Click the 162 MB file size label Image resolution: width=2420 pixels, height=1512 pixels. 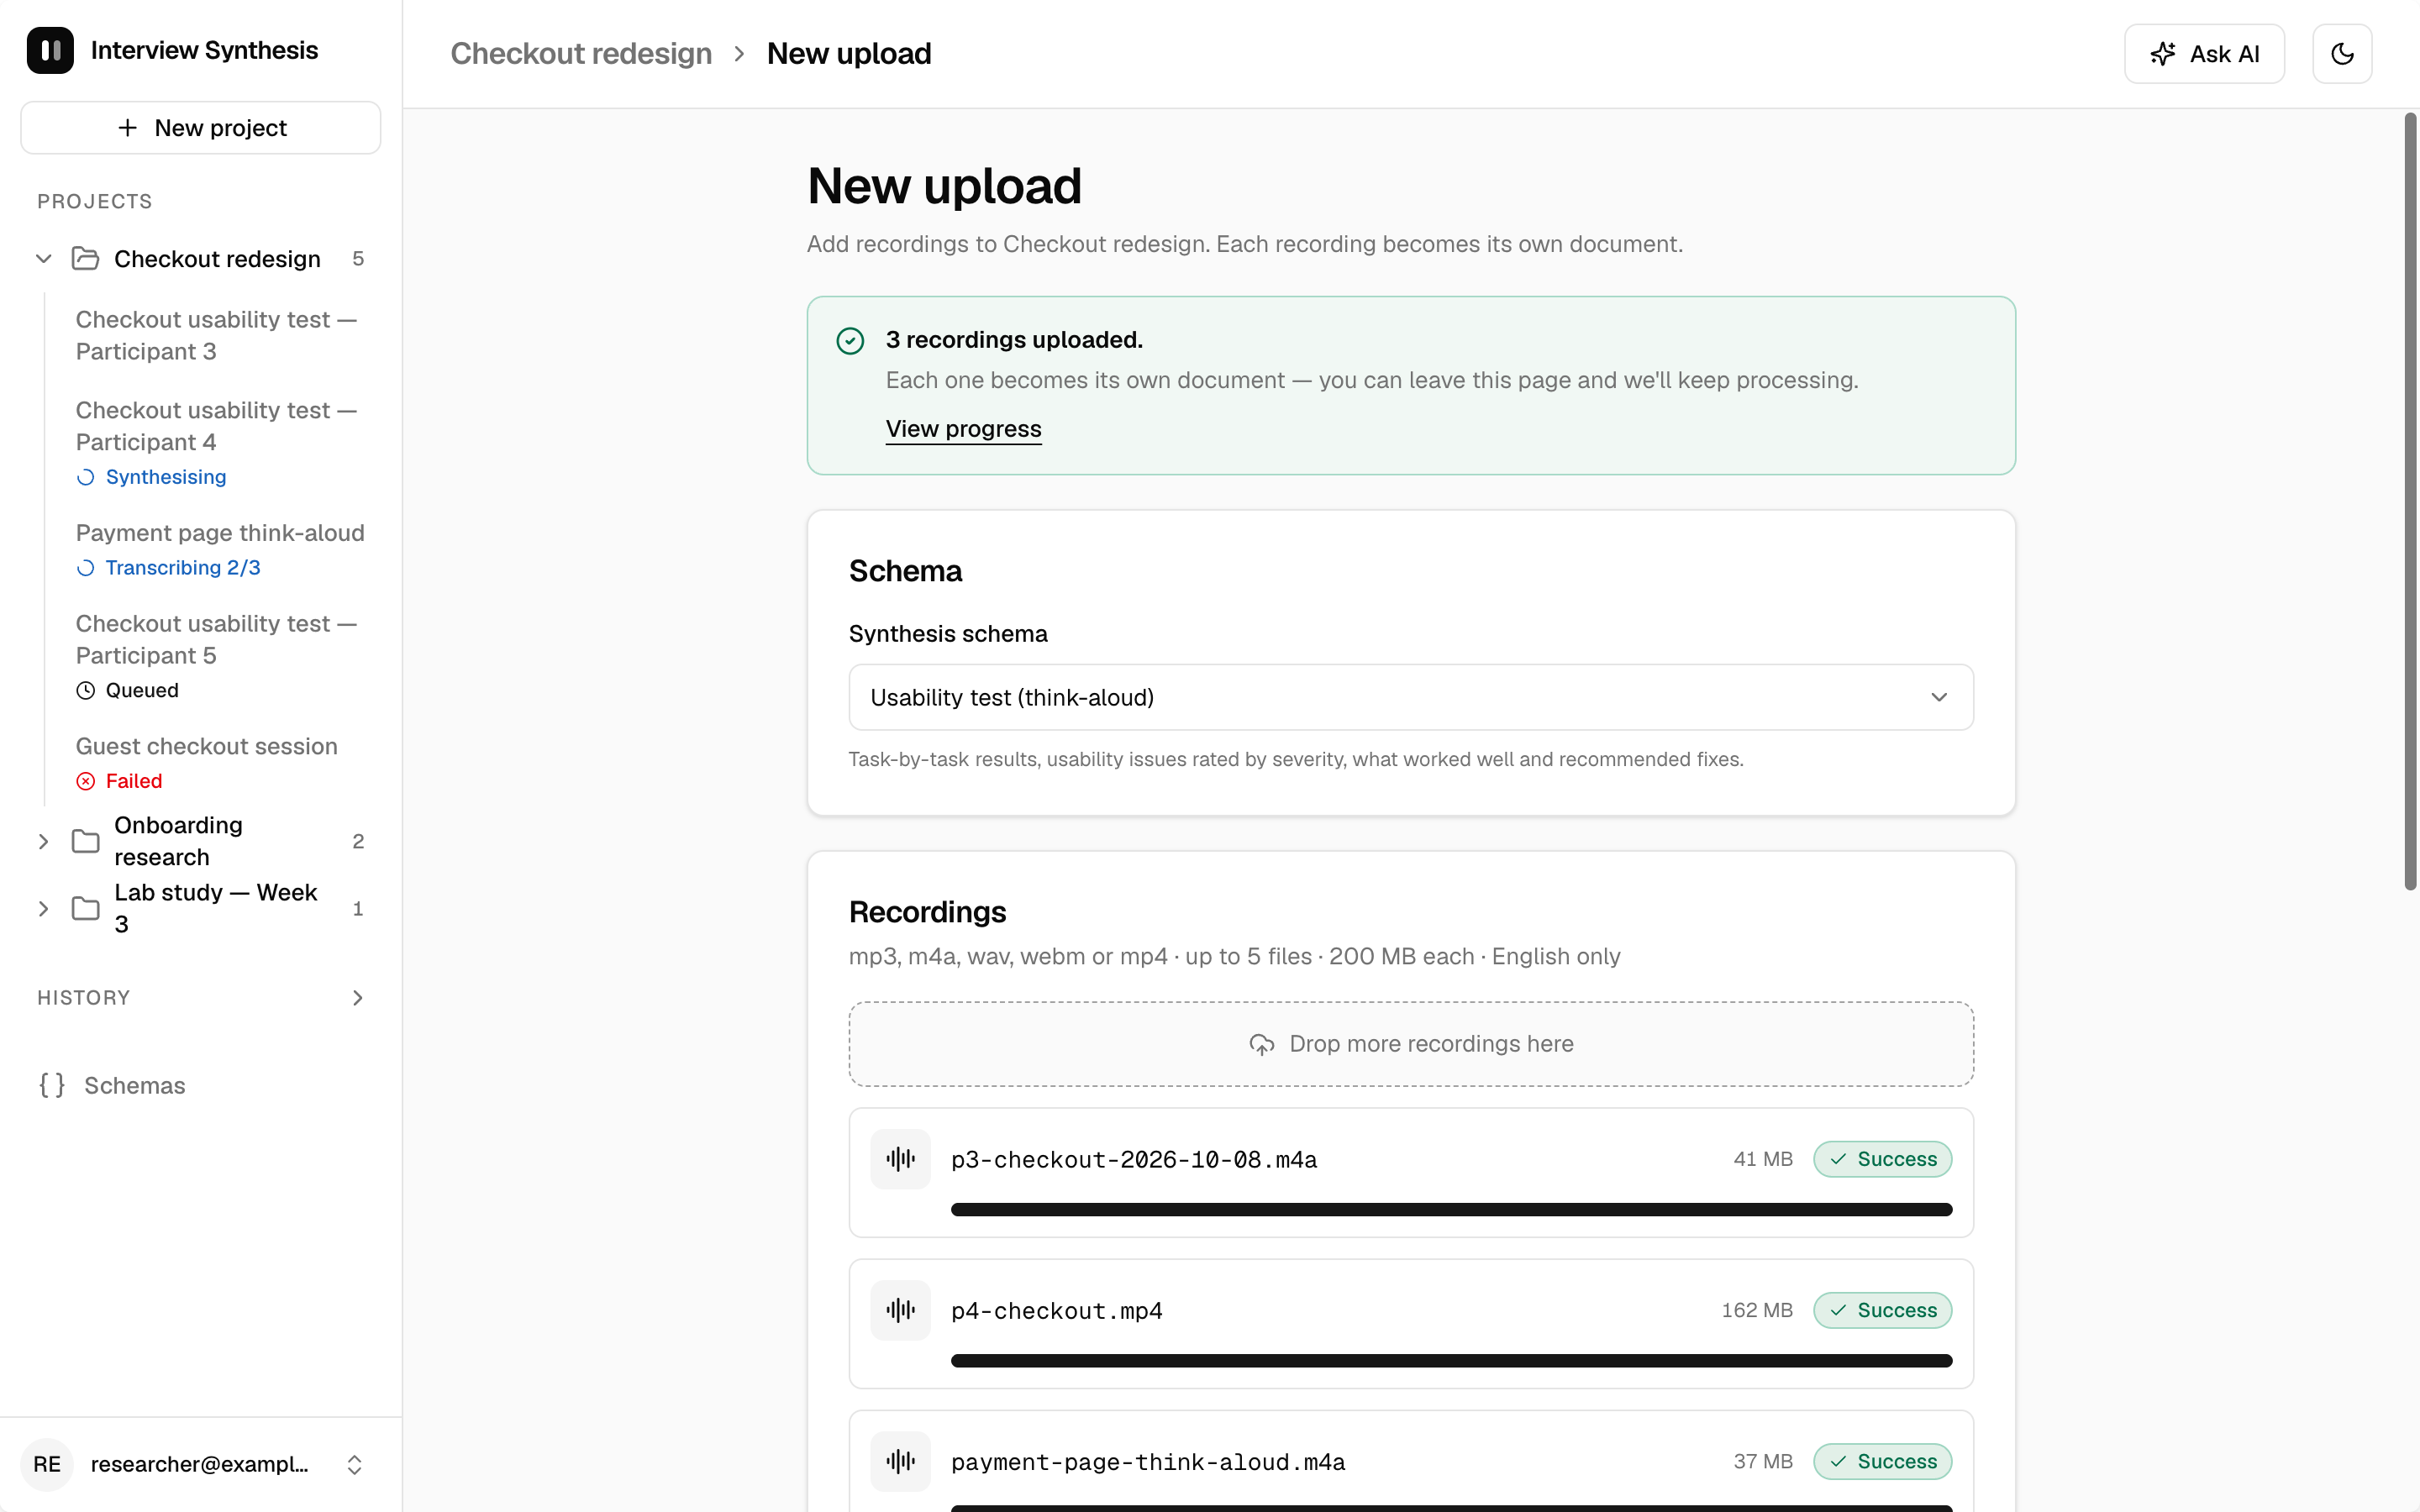coord(1757,1310)
